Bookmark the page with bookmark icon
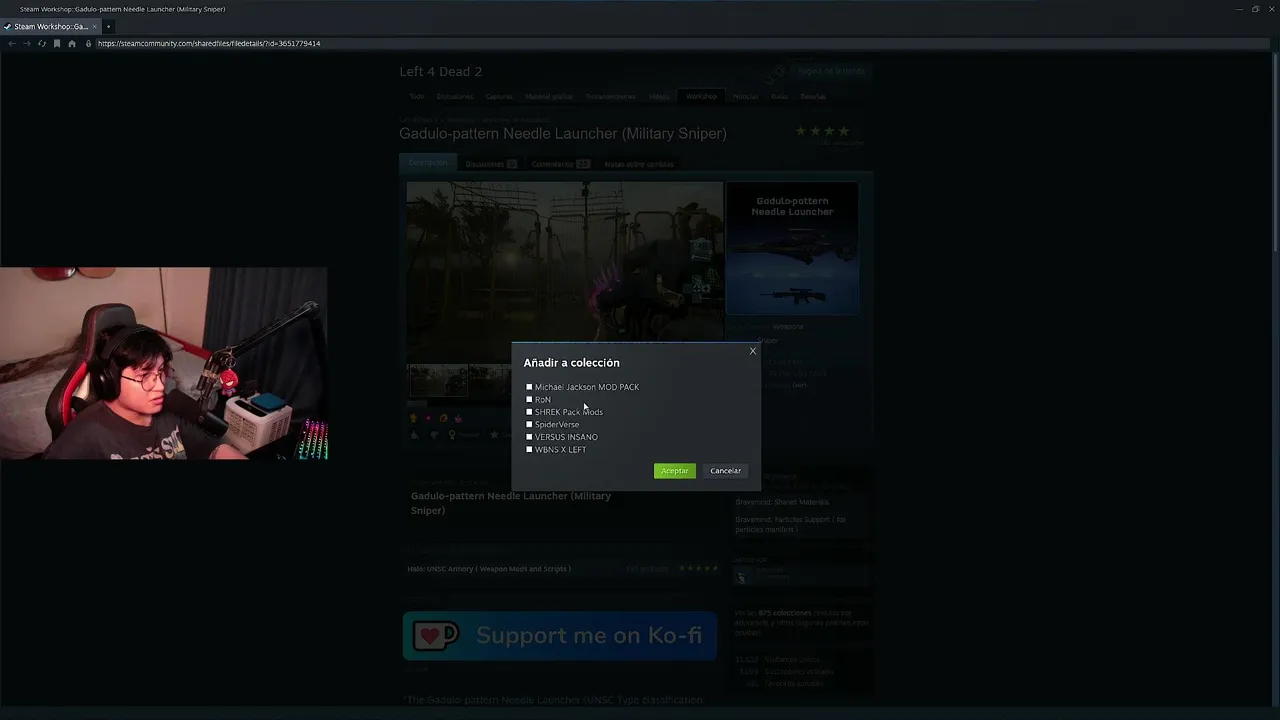This screenshot has height=720, width=1280. click(x=57, y=44)
